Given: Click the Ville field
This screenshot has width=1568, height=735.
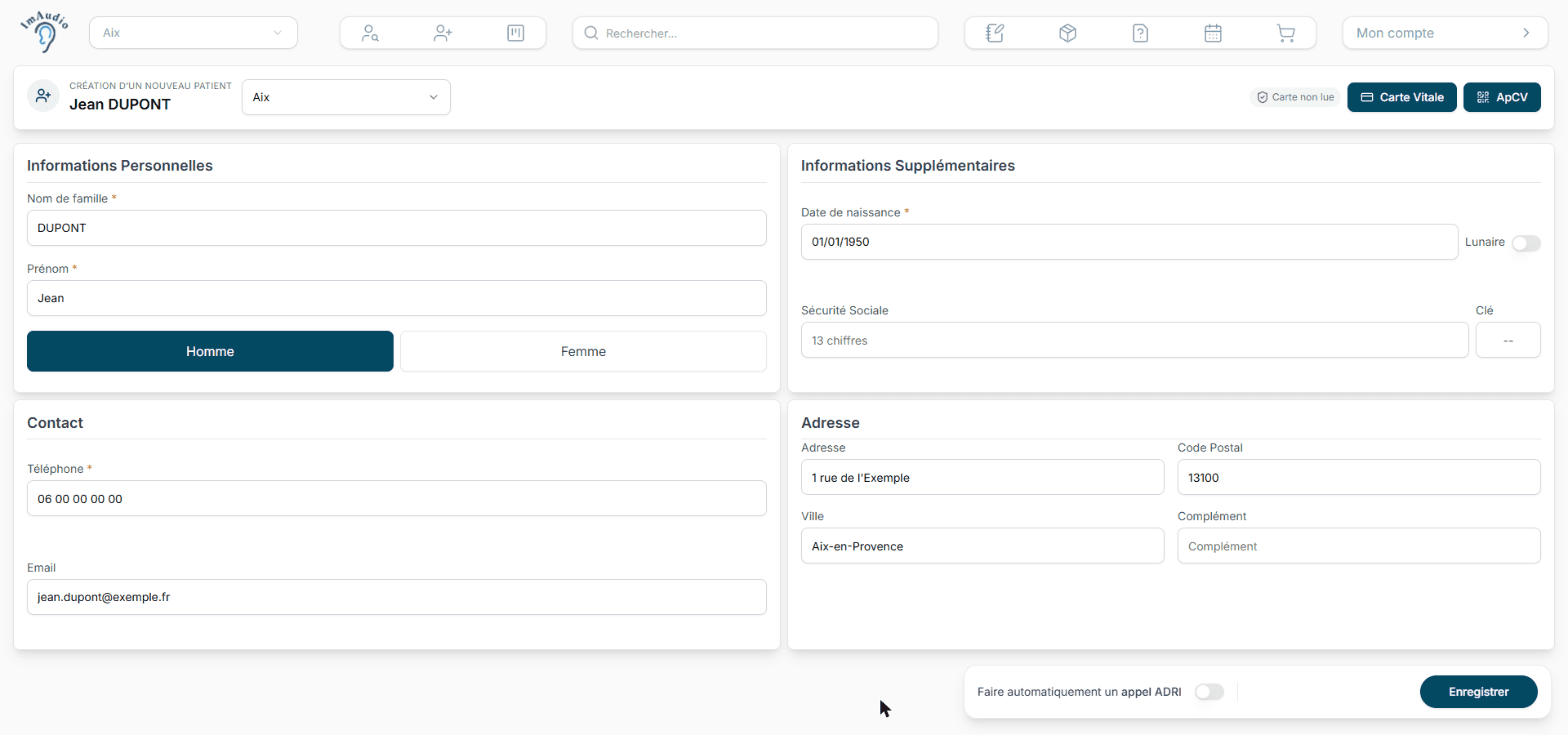Looking at the screenshot, I should [983, 546].
